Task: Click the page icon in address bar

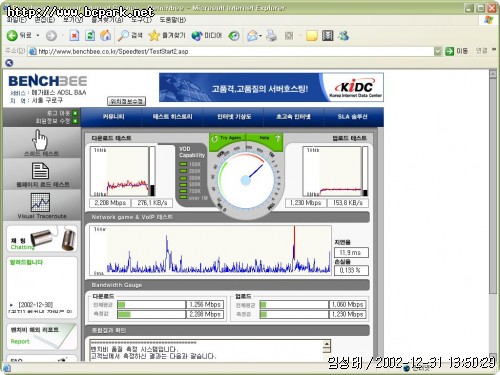Action: coord(33,51)
